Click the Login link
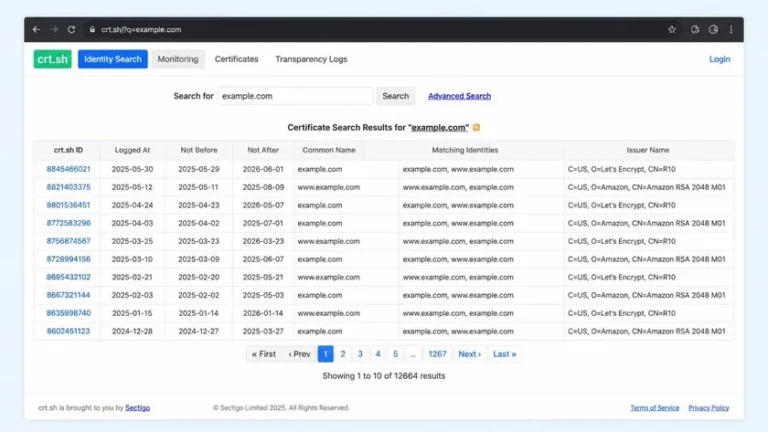 [720, 59]
